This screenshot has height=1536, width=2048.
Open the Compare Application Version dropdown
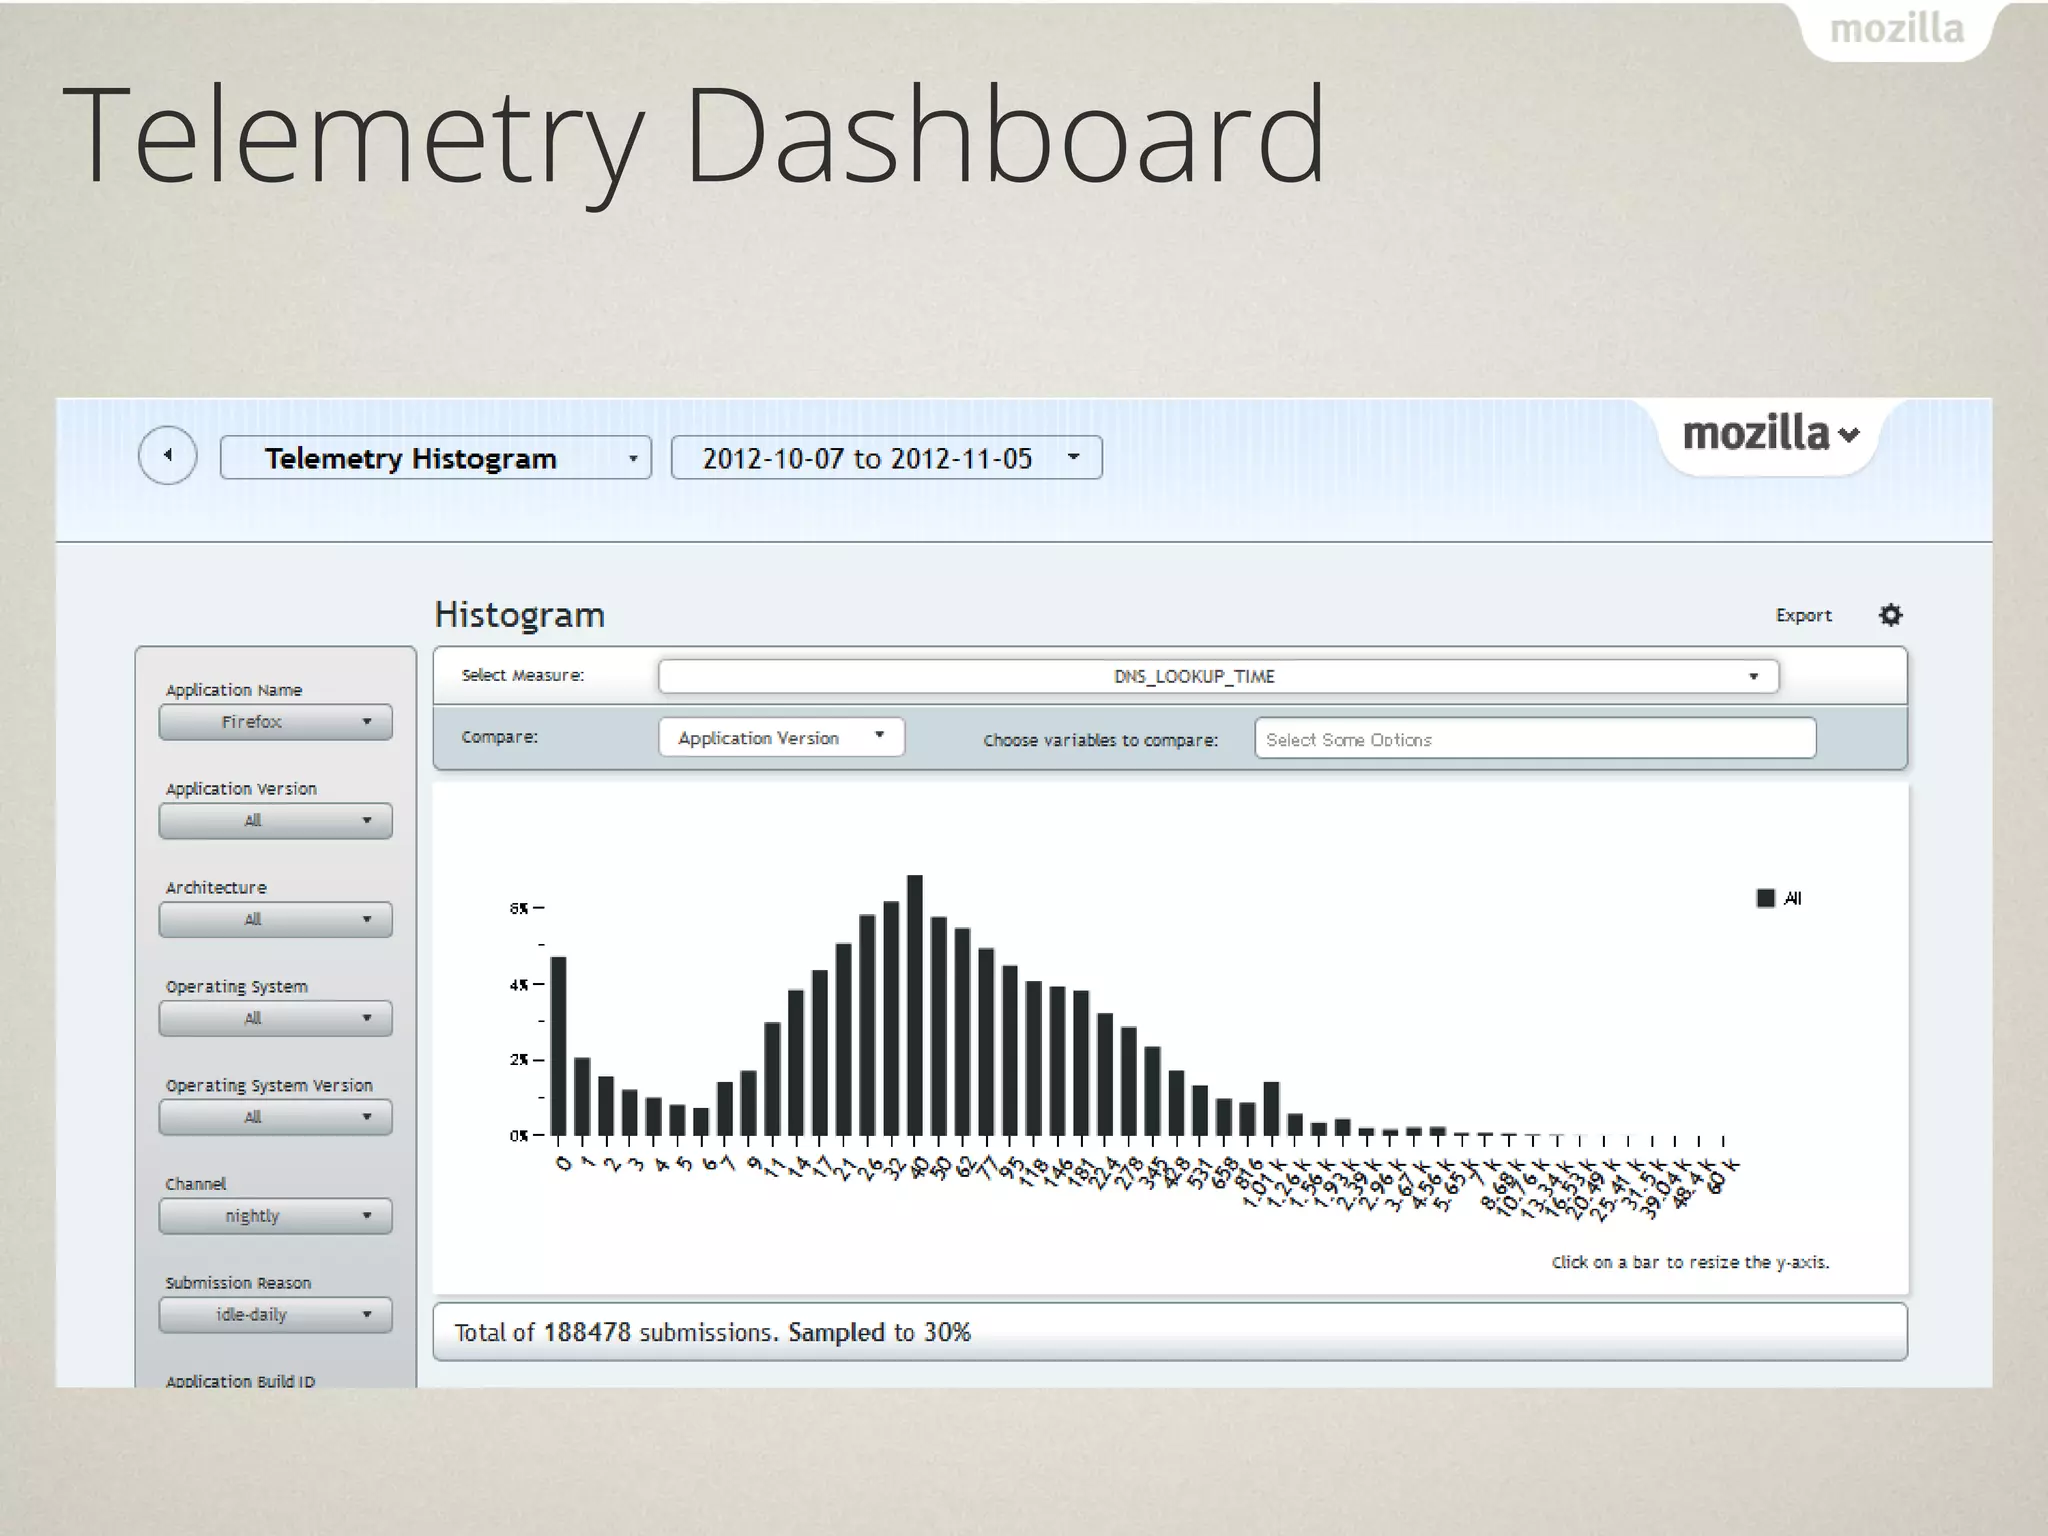pos(781,737)
